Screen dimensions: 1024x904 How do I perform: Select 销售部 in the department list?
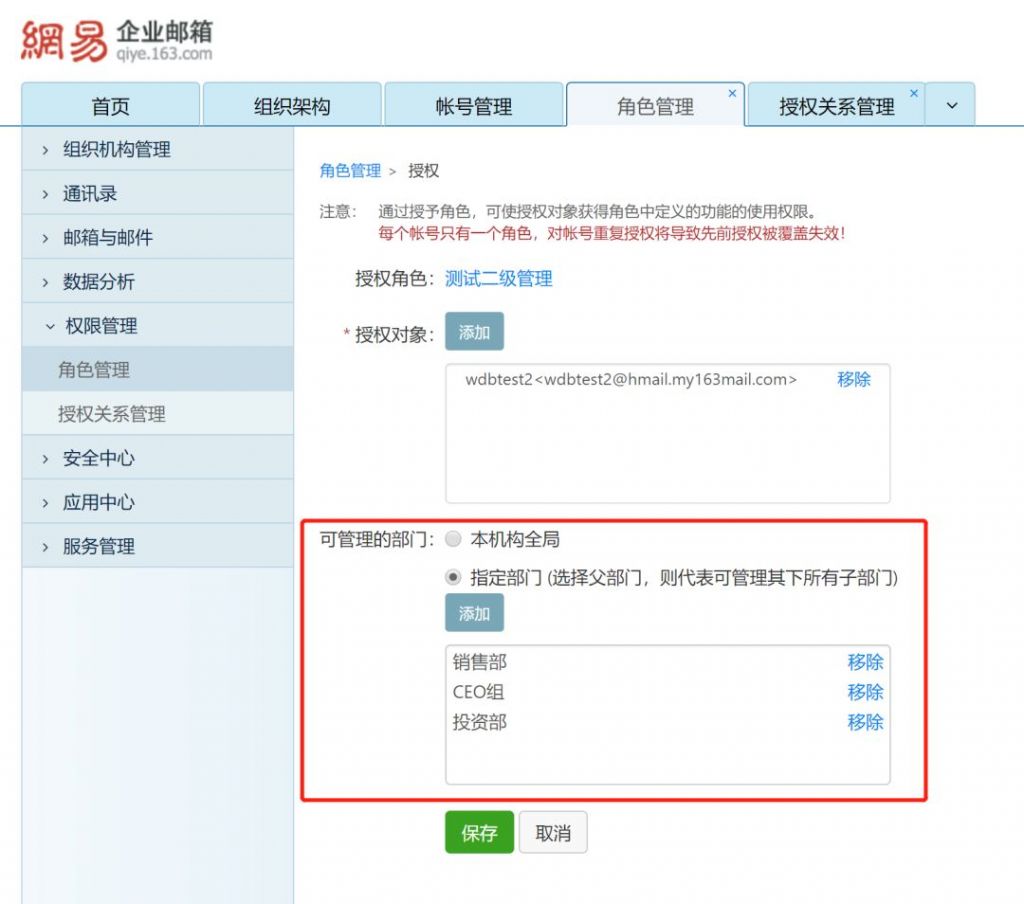tap(480, 662)
